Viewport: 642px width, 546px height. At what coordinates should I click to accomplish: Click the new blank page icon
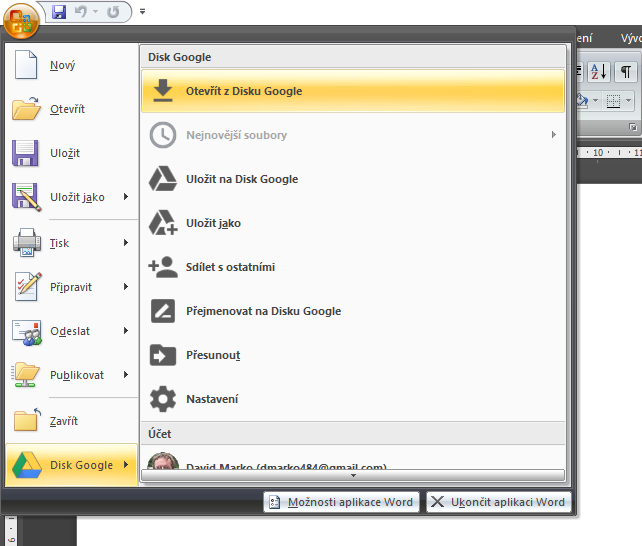[x=26, y=65]
